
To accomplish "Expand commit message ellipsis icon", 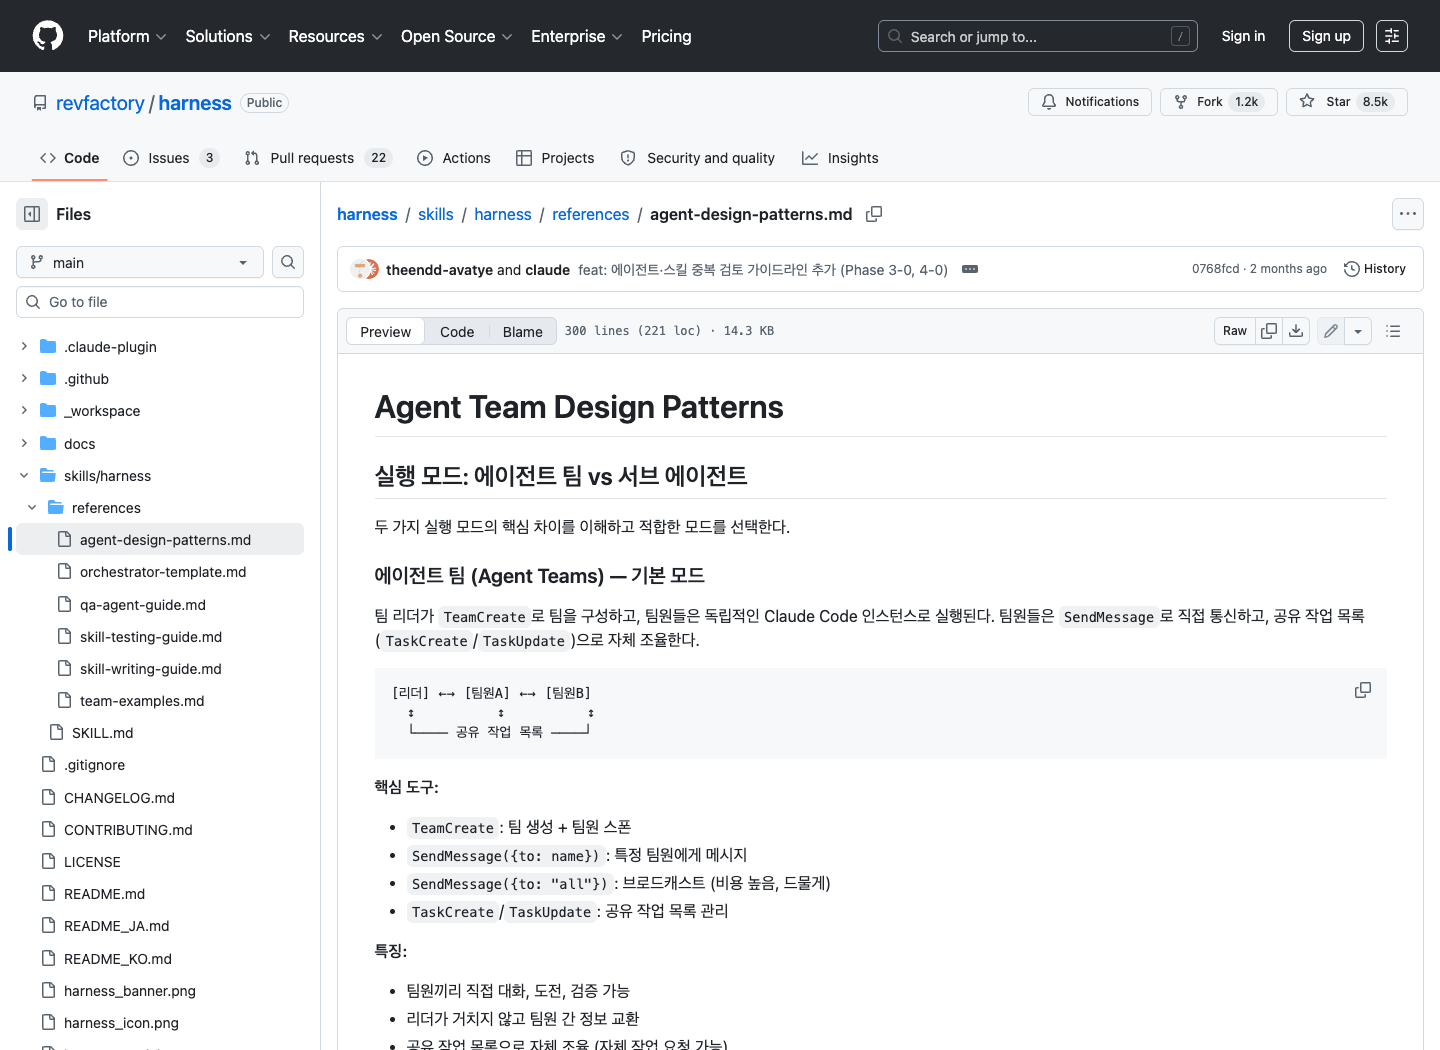I will click(970, 269).
